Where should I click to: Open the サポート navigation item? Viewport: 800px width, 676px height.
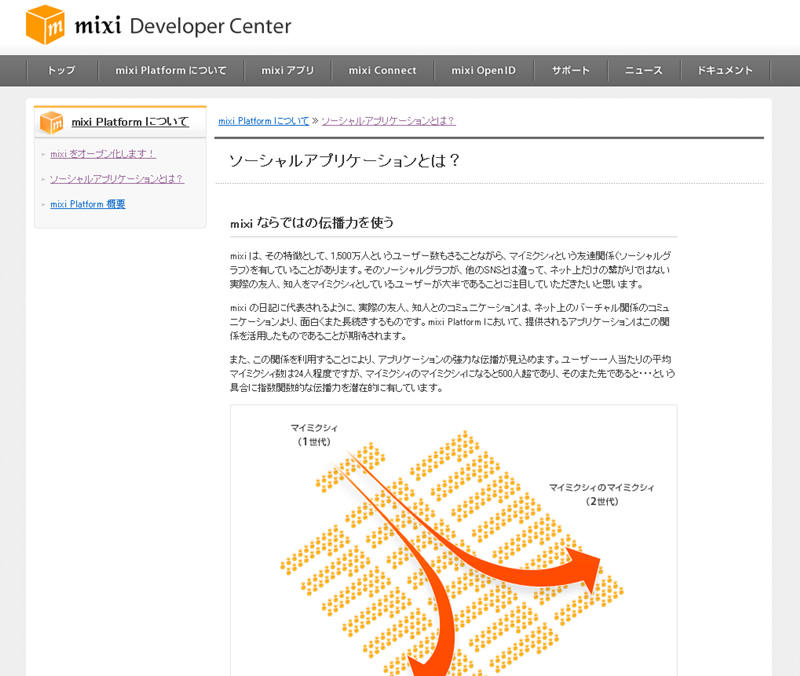coord(571,70)
